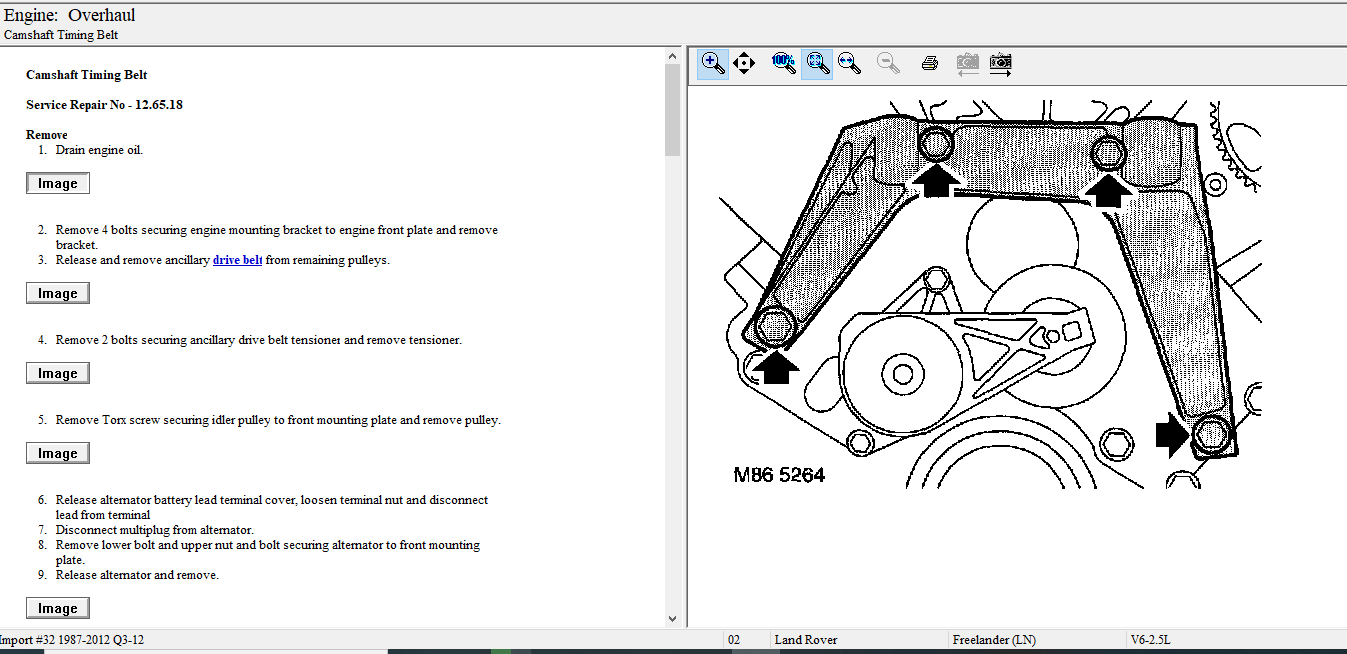Activate the pan arrows tool

[x=744, y=63]
